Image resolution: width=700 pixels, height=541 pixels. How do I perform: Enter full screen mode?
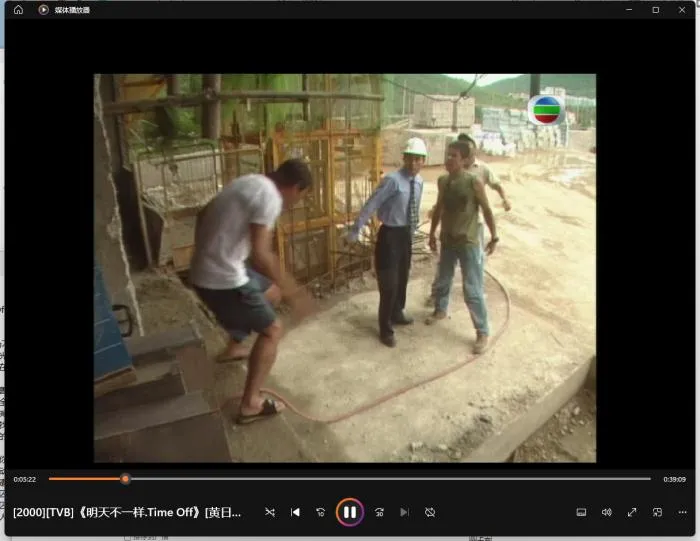pos(632,512)
